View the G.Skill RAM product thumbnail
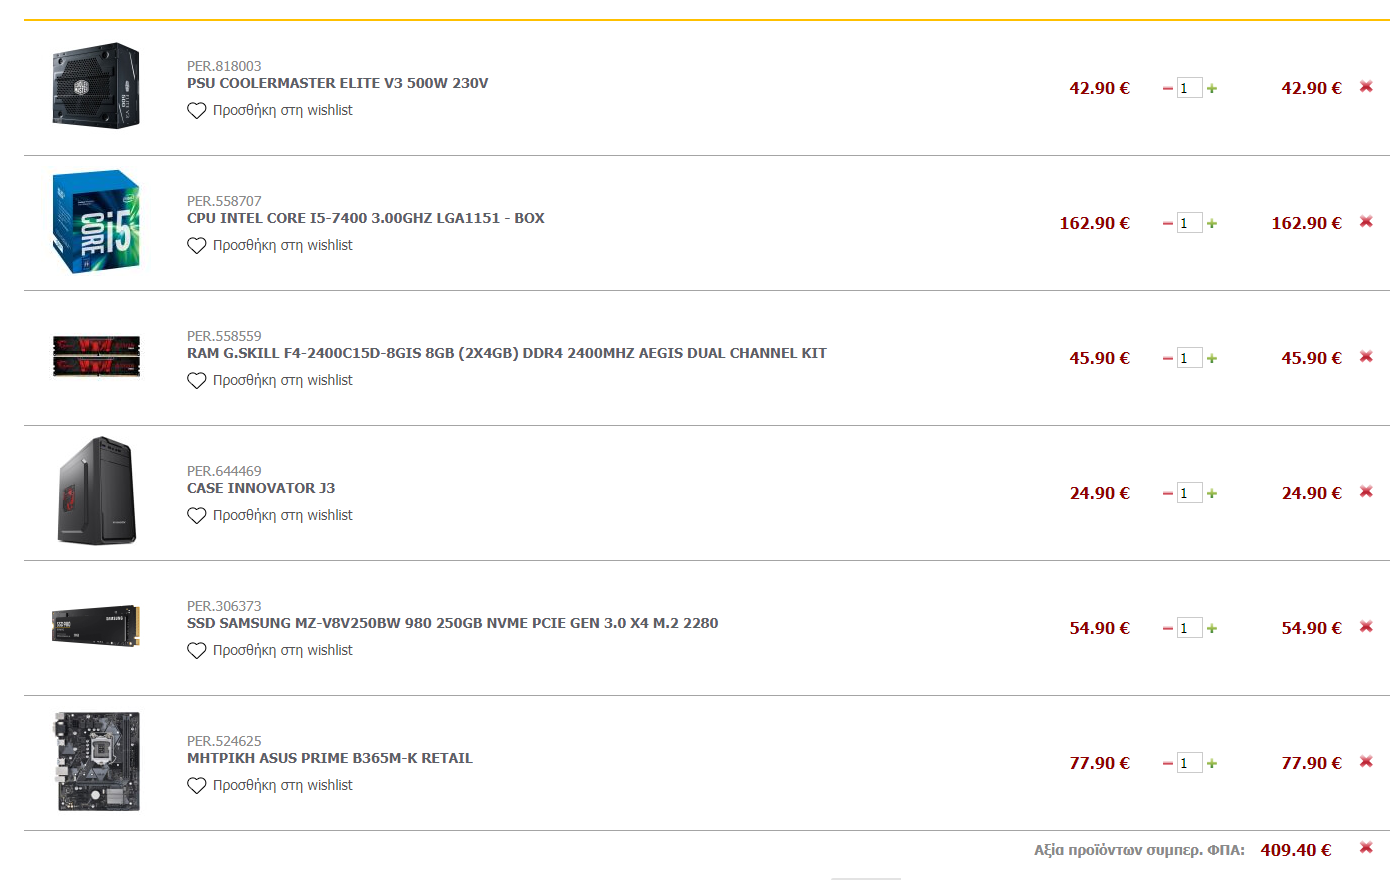This screenshot has width=1390, height=880. (x=96, y=357)
